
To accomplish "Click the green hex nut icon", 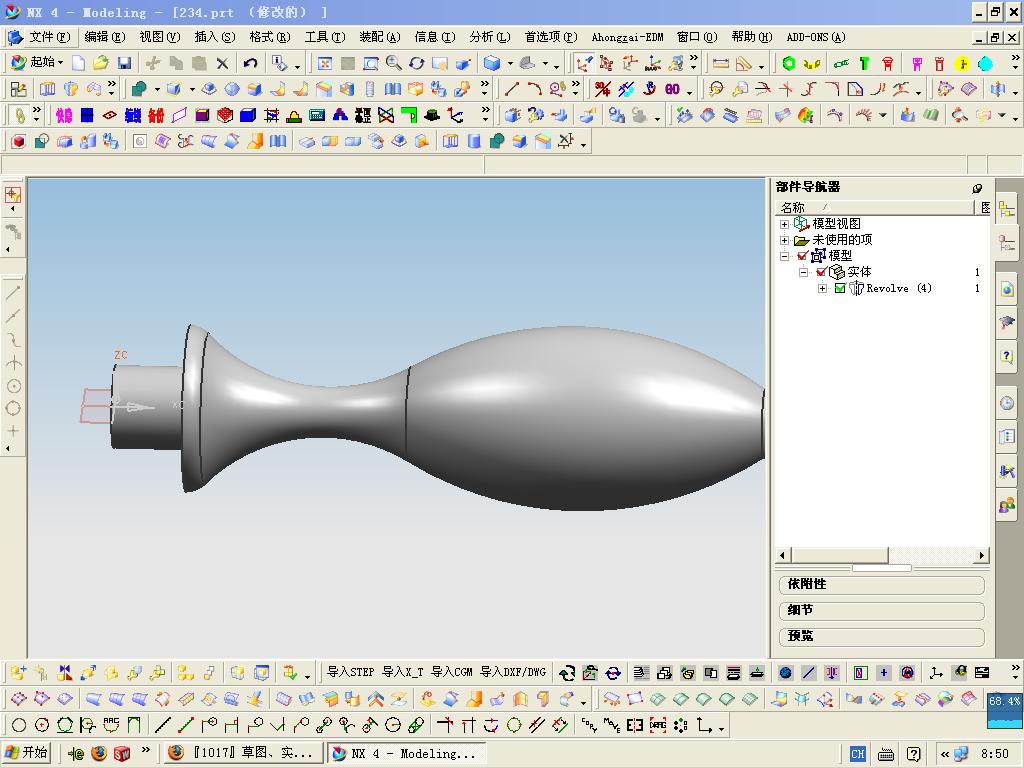I will (789, 63).
